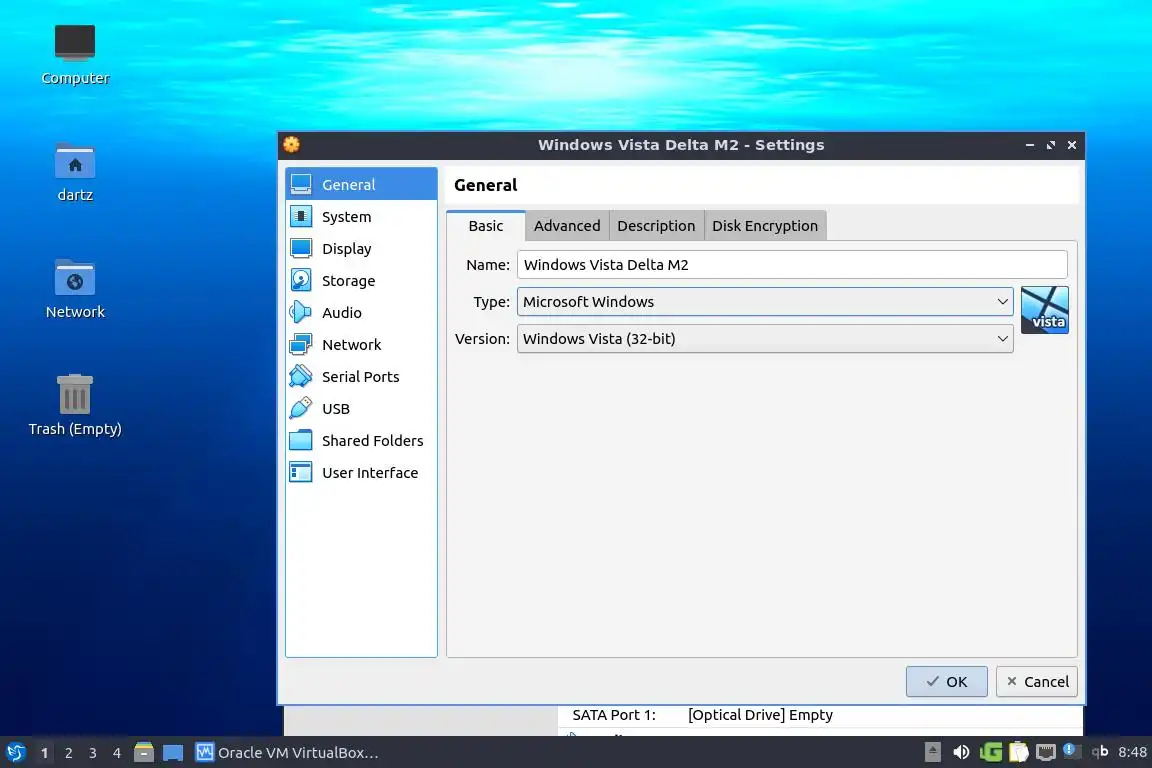Expand the Version dropdown Windows Vista (32-bit)

(765, 339)
